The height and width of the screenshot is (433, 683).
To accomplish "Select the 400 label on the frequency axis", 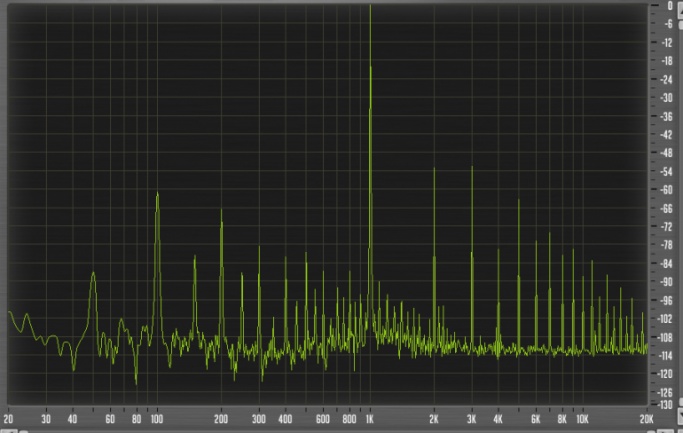I will [285, 420].
